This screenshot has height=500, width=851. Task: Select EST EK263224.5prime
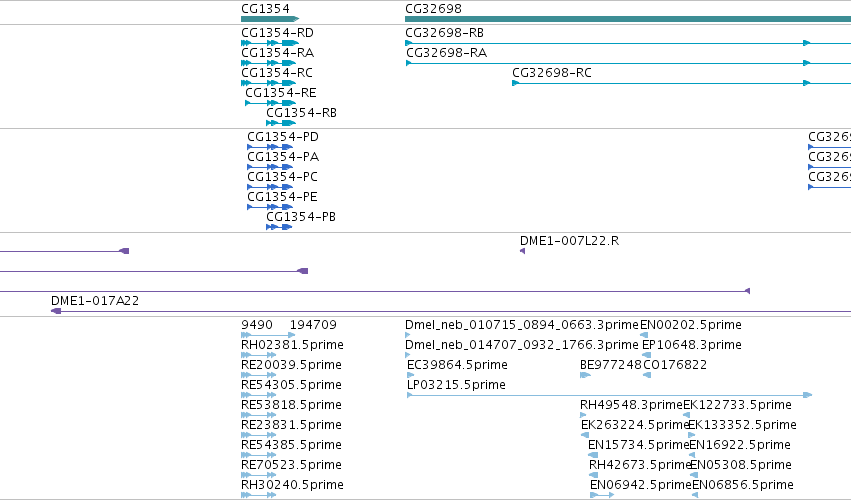pos(635,425)
